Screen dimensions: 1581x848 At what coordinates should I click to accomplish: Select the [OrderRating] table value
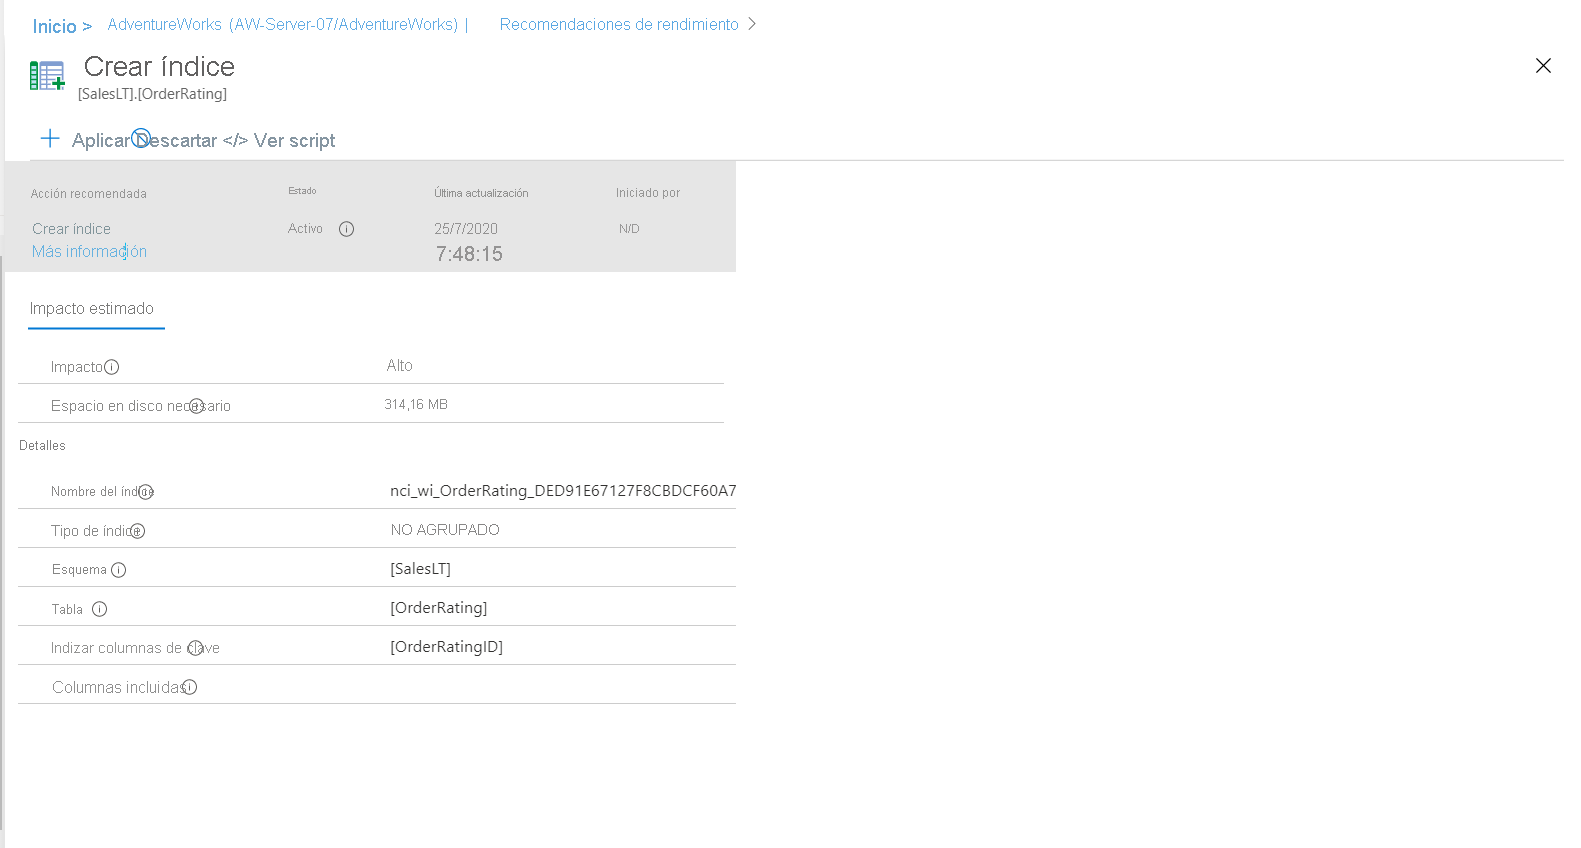pos(439,607)
